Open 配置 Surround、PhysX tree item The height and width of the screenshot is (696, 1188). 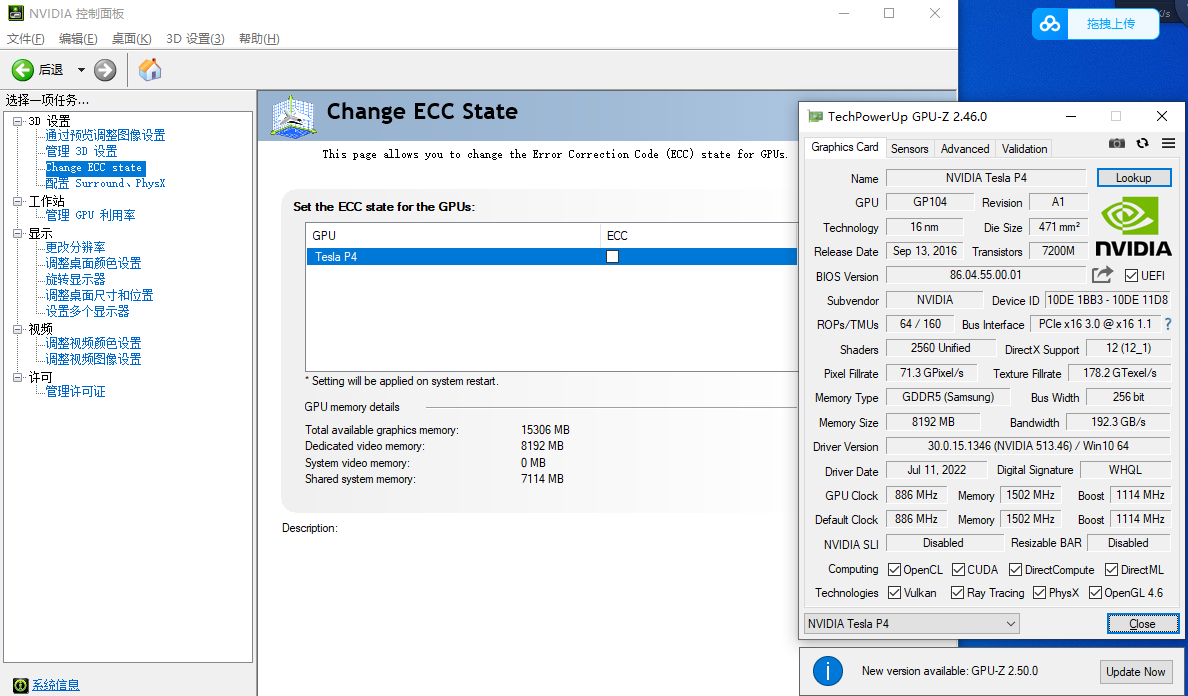(105, 183)
